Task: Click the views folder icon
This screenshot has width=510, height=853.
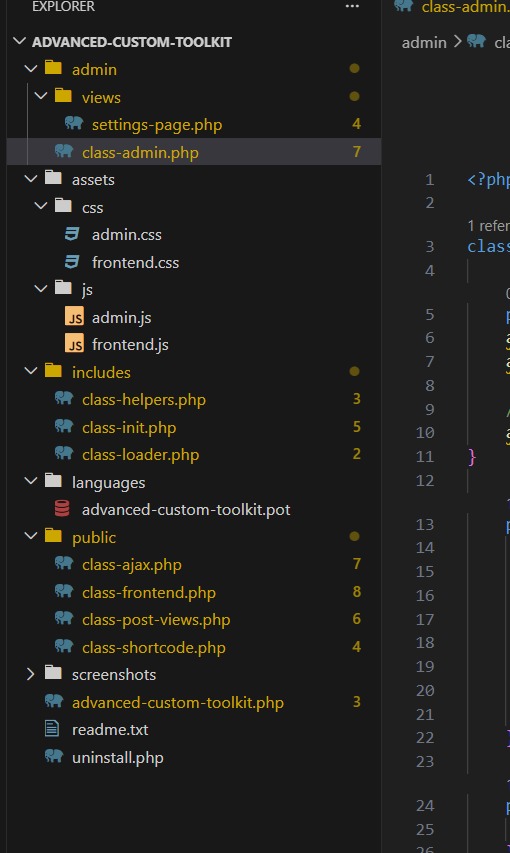Action: pos(63,96)
